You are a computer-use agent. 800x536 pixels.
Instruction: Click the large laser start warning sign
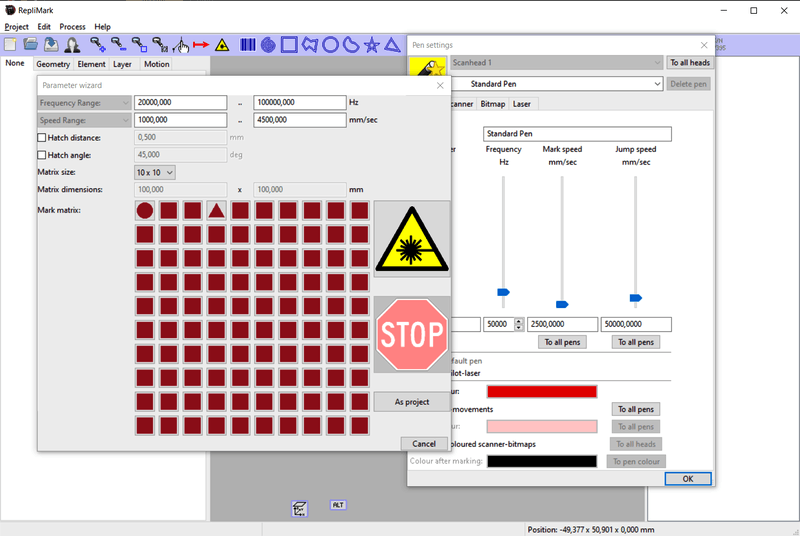coord(412,238)
